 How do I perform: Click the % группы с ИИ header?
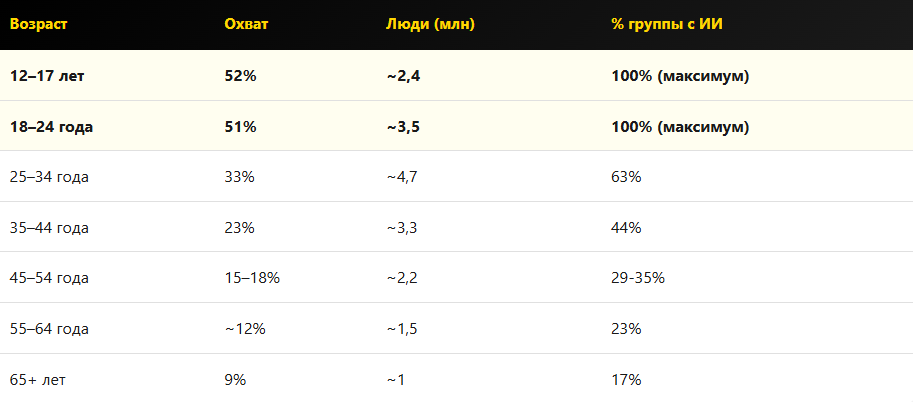[x=666, y=23]
